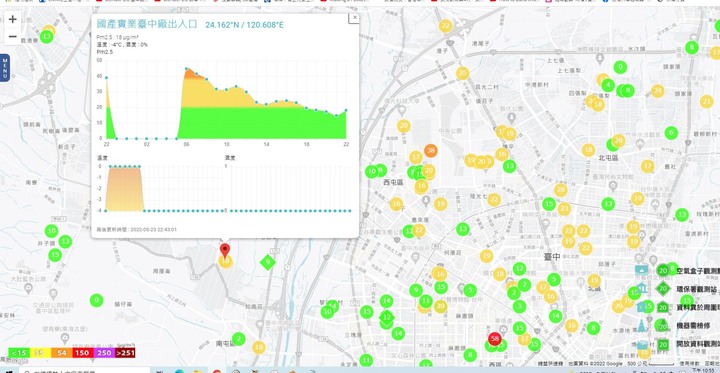Select green marker 13 near 蔗港寮

[x=46, y=36]
